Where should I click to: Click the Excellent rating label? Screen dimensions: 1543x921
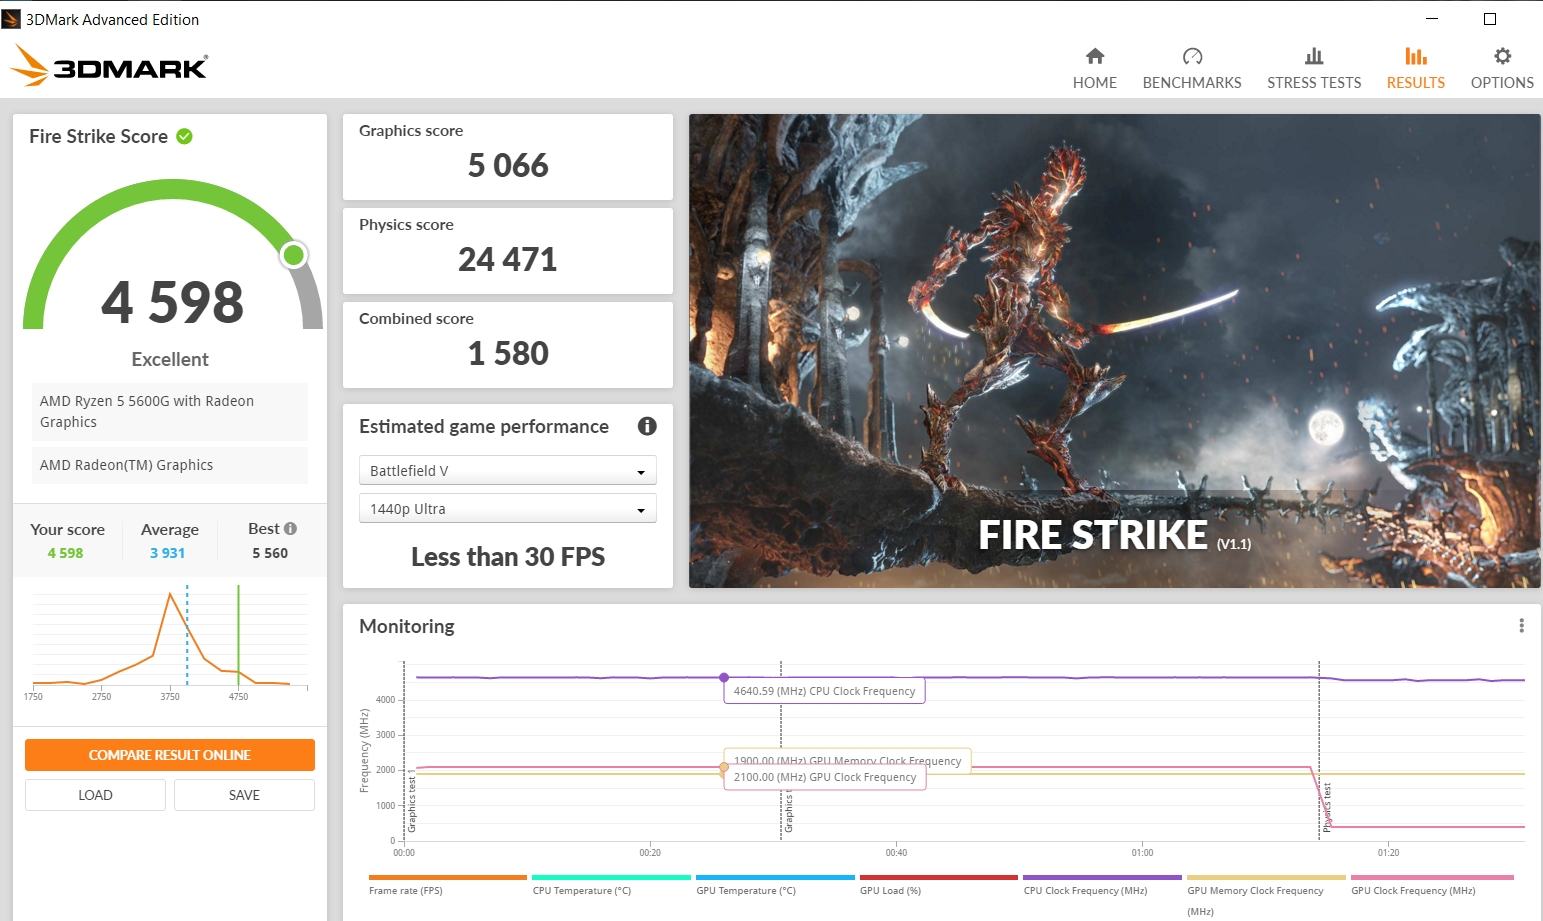click(x=170, y=359)
